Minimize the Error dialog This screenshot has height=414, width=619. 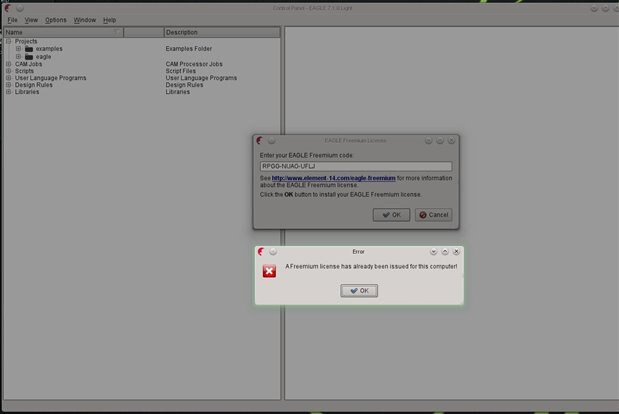(x=433, y=251)
